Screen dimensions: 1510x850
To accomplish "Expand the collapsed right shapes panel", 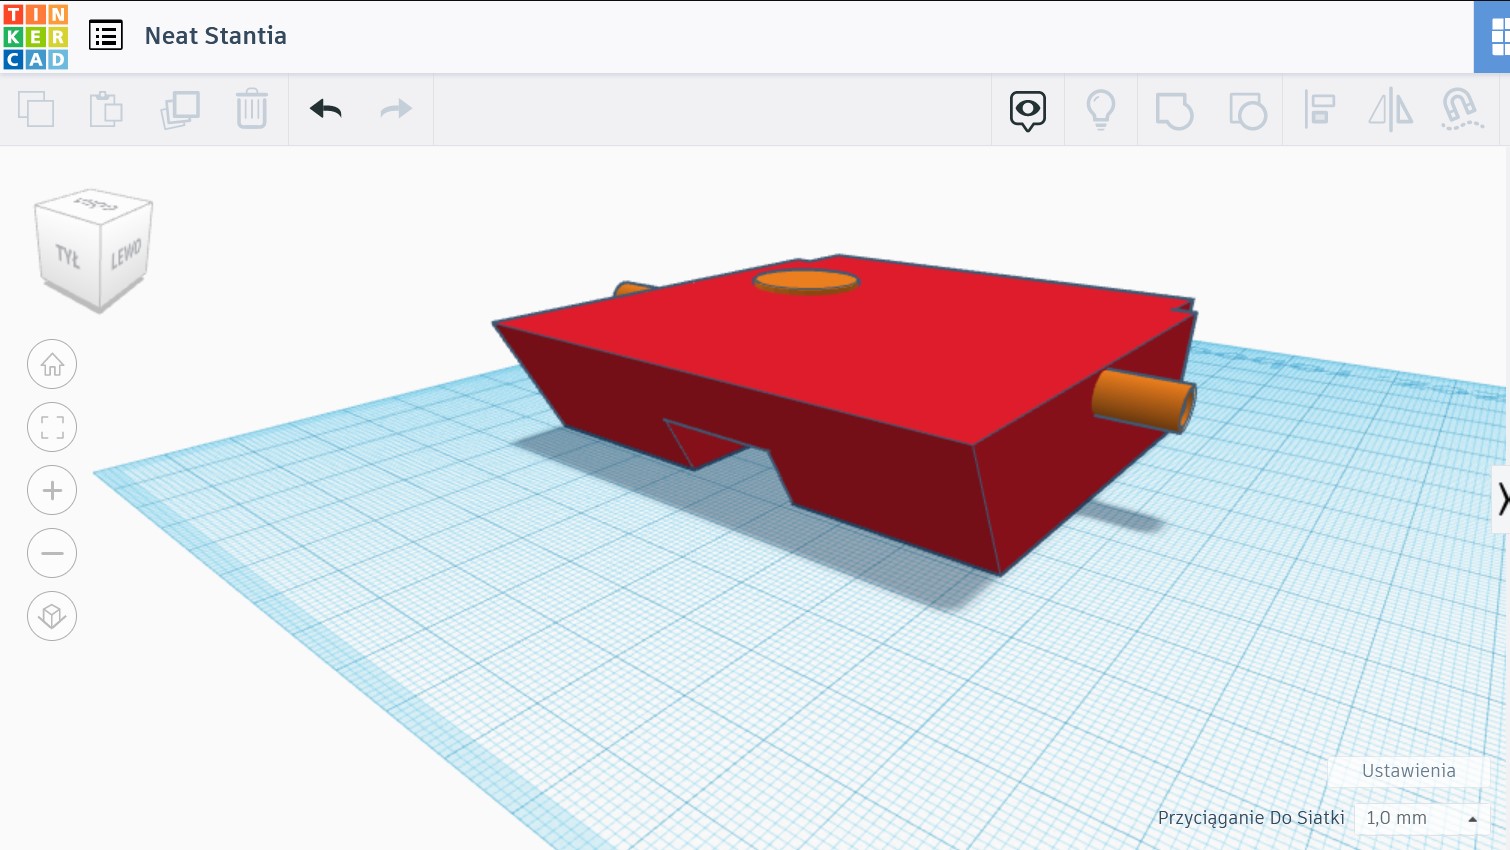I will (1501, 498).
